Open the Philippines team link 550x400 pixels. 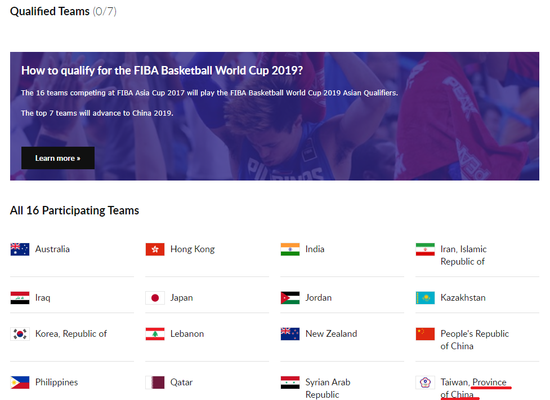tap(56, 382)
